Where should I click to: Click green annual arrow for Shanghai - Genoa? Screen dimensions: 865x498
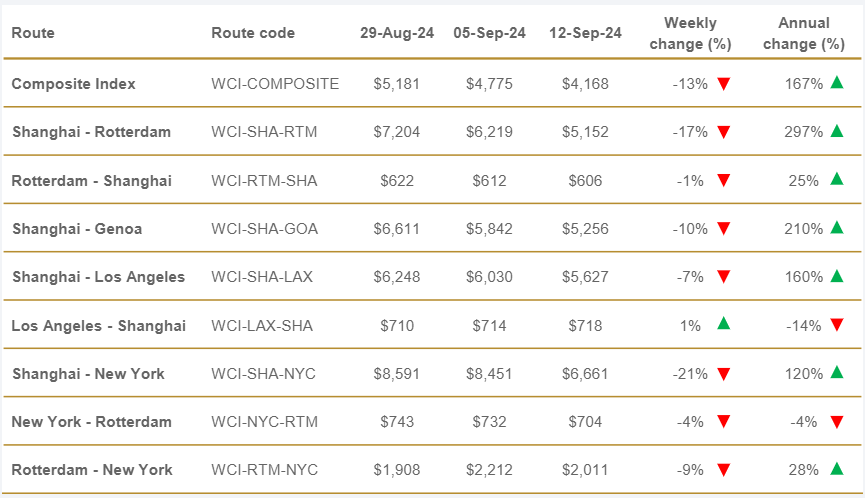836,228
